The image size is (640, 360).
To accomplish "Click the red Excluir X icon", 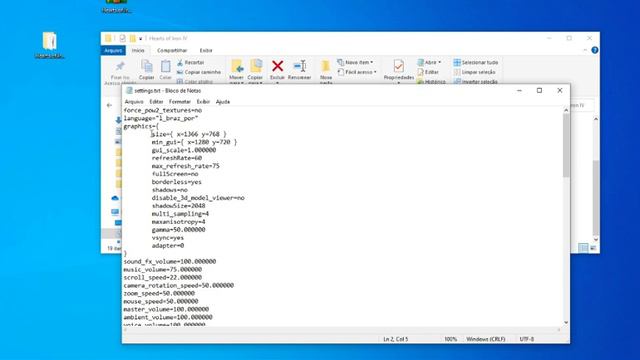I will click(278, 66).
